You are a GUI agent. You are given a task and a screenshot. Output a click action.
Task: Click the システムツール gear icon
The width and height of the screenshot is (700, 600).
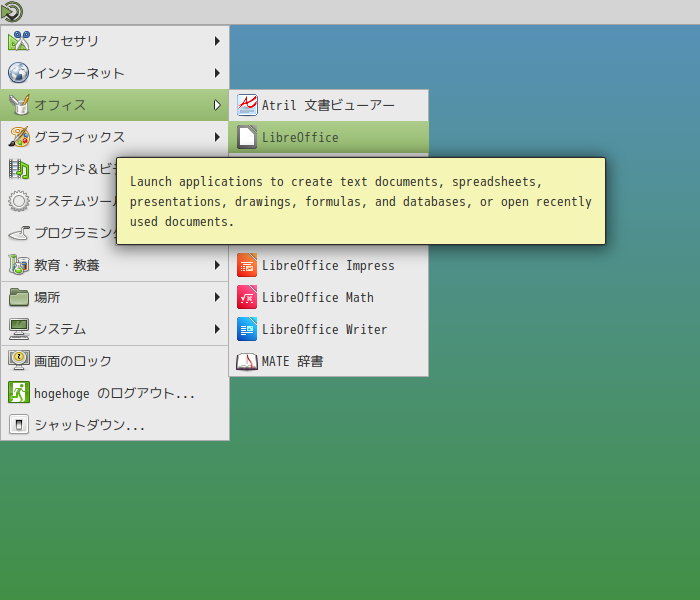[x=19, y=201]
